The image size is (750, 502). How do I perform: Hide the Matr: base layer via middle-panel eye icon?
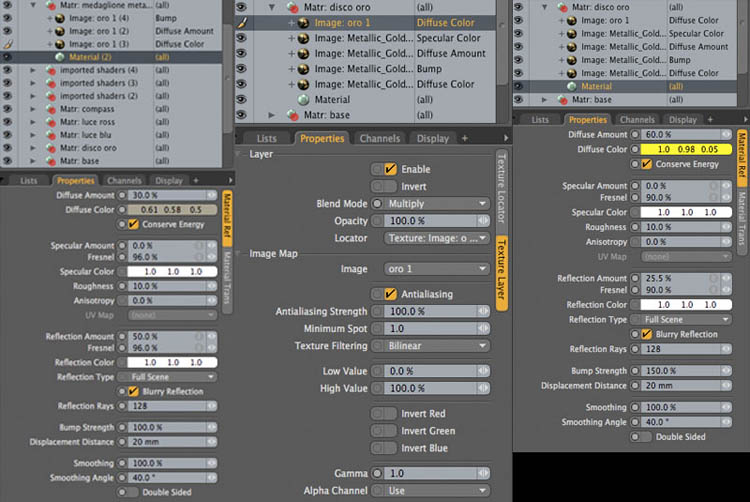point(242,115)
